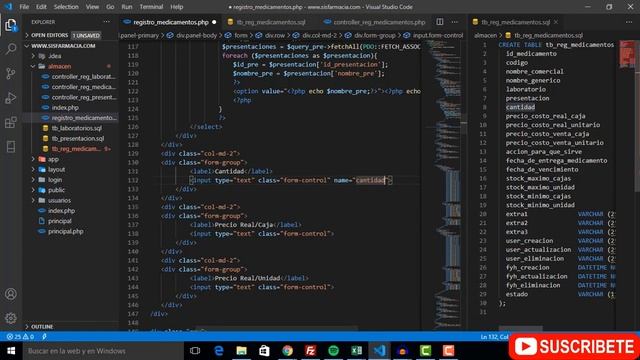Open Excel from taskbar
This screenshot has width=640, height=360.
pyautogui.click(x=356, y=351)
